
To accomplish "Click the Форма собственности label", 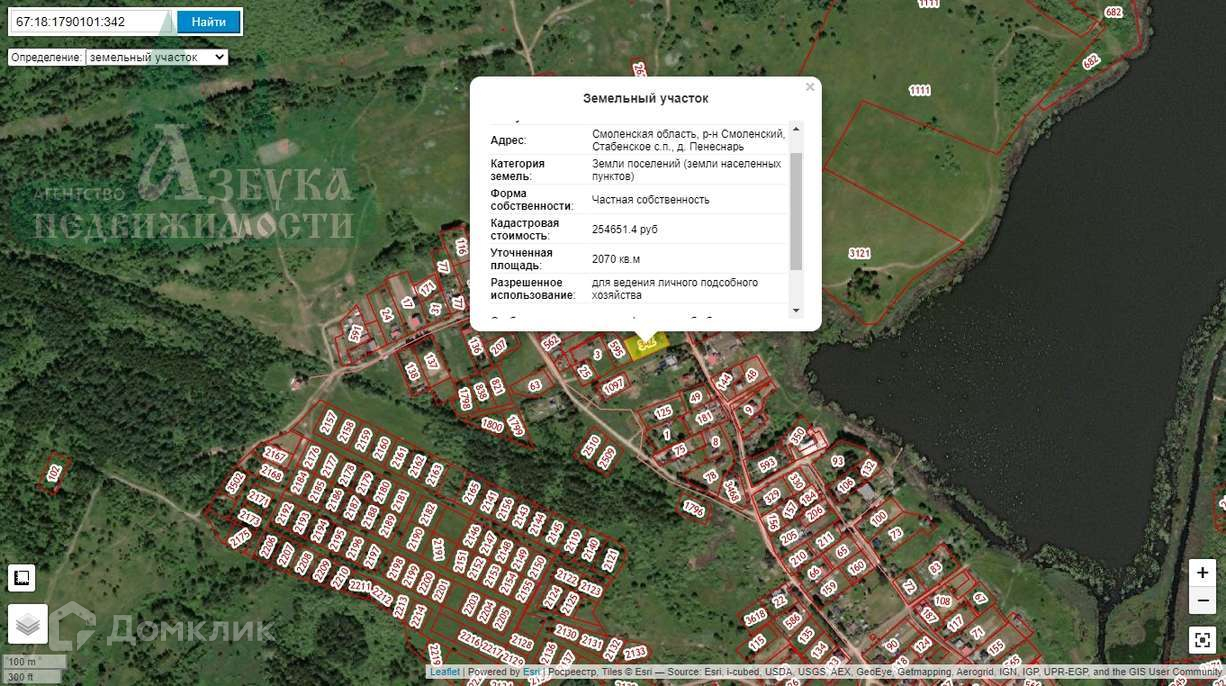I will pyautogui.click(x=532, y=199).
